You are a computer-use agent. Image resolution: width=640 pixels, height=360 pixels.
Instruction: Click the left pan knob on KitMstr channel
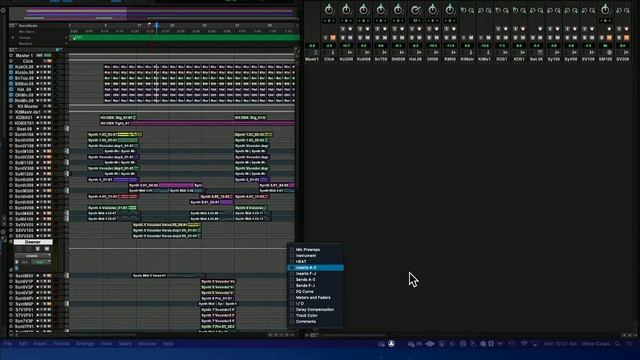463,10
